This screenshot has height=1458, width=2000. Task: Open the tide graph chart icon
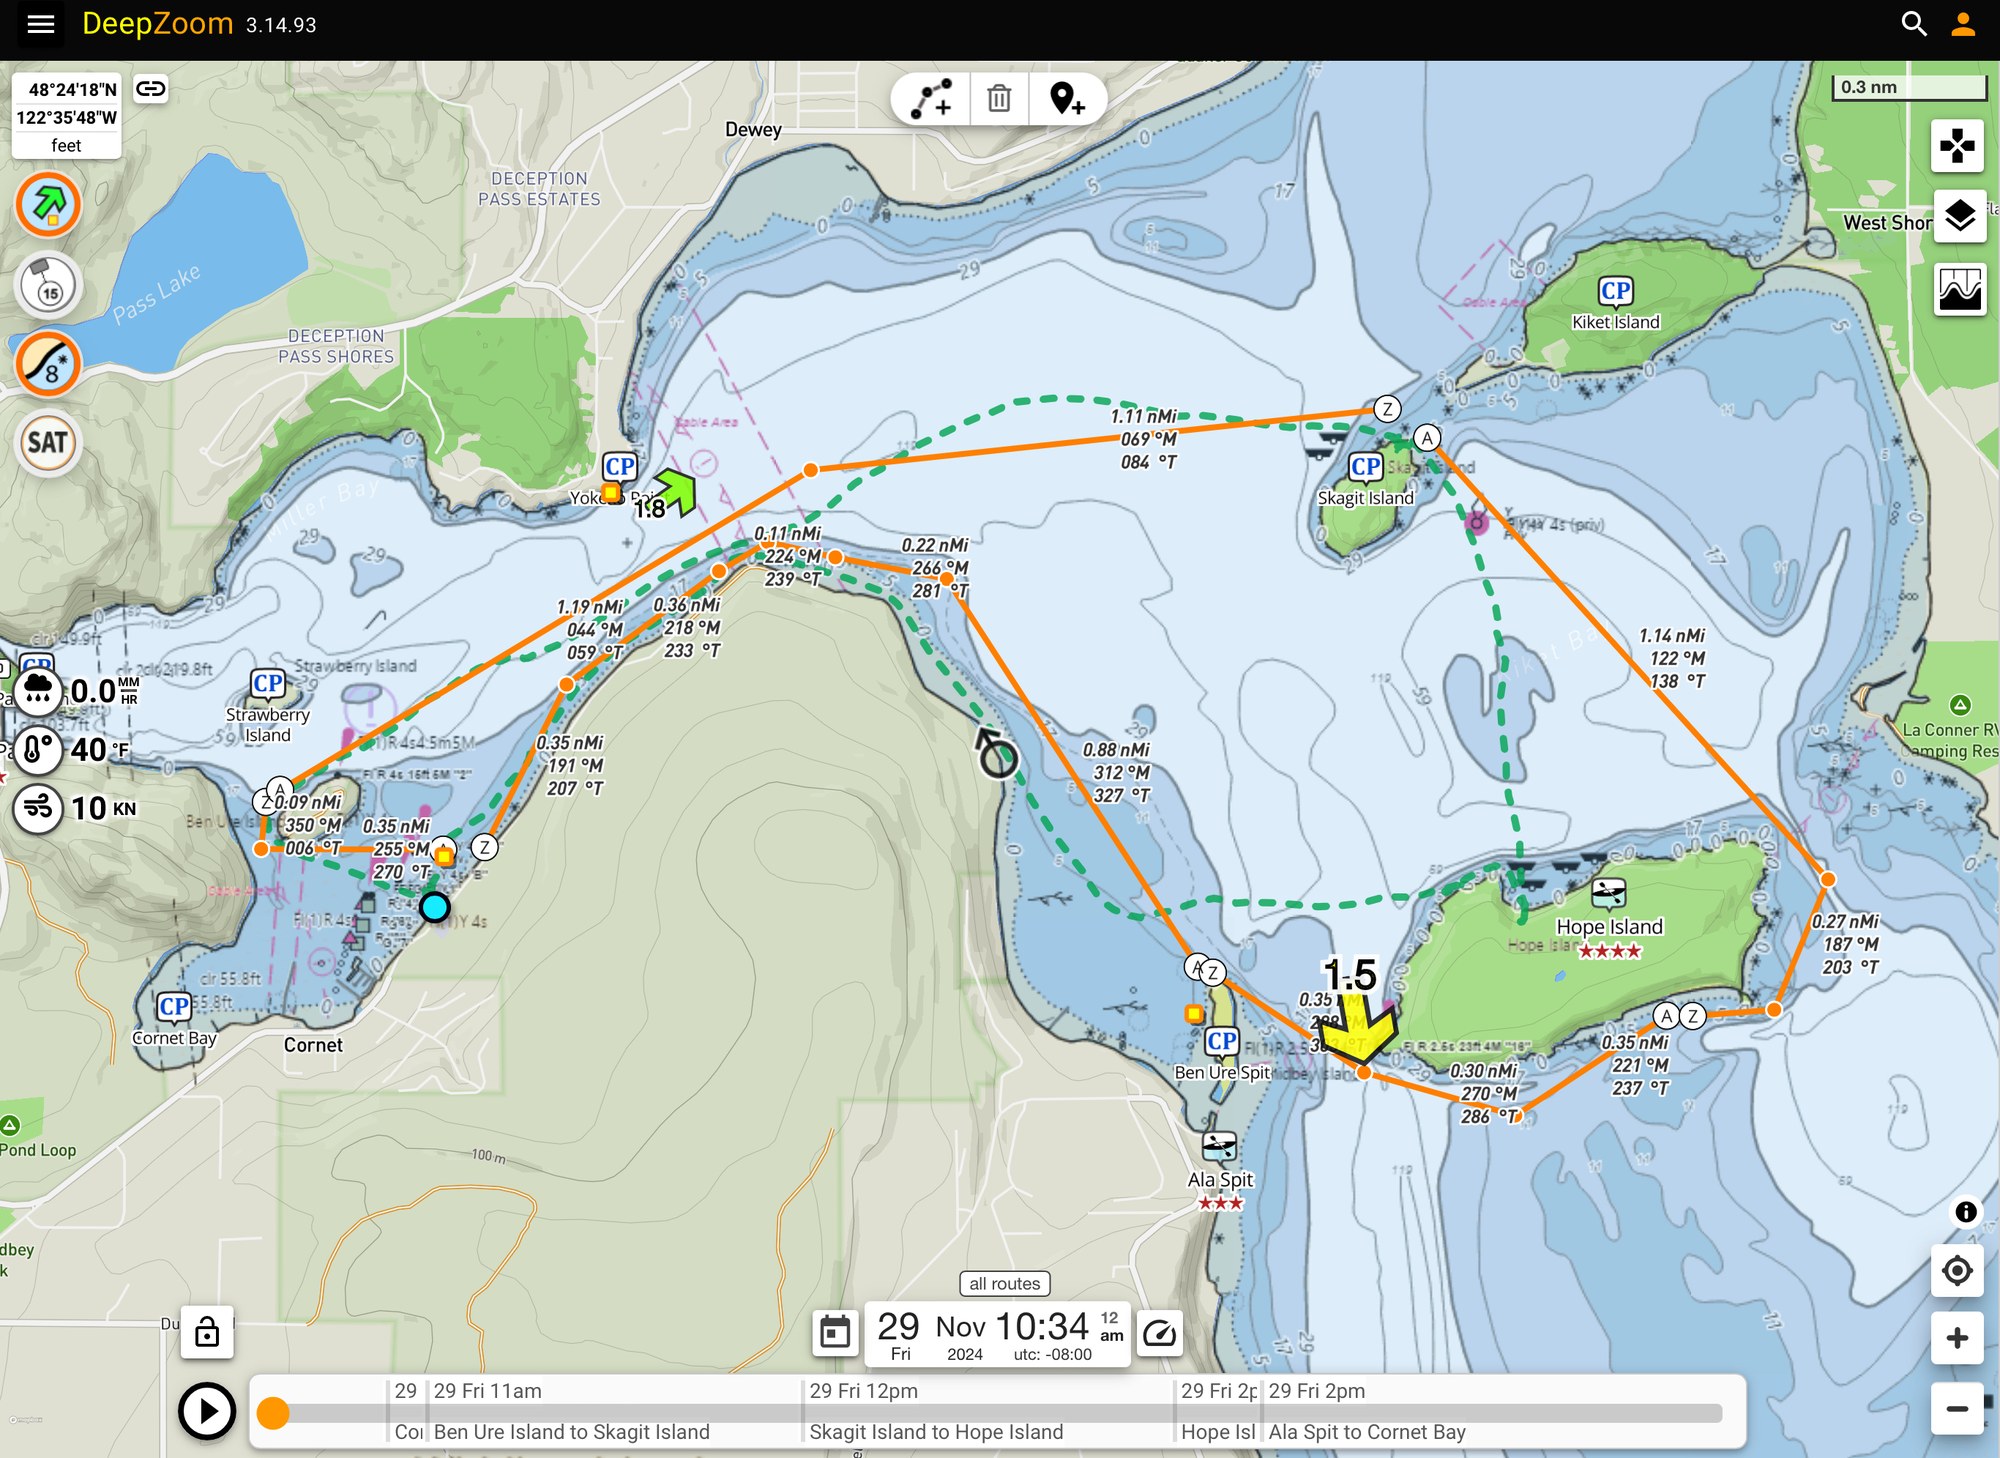[x=1959, y=290]
